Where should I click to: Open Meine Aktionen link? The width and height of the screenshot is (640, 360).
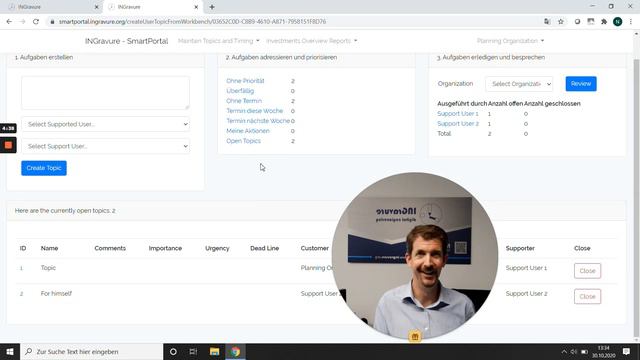[248, 131]
